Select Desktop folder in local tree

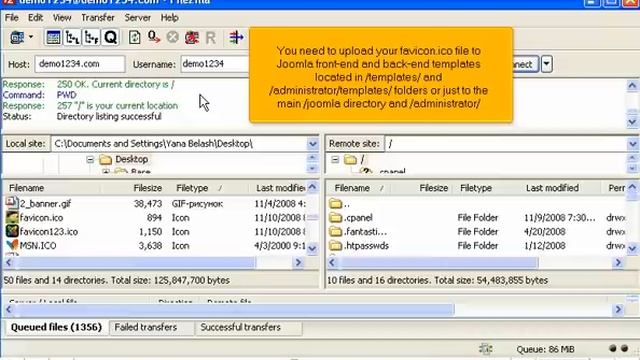131,159
